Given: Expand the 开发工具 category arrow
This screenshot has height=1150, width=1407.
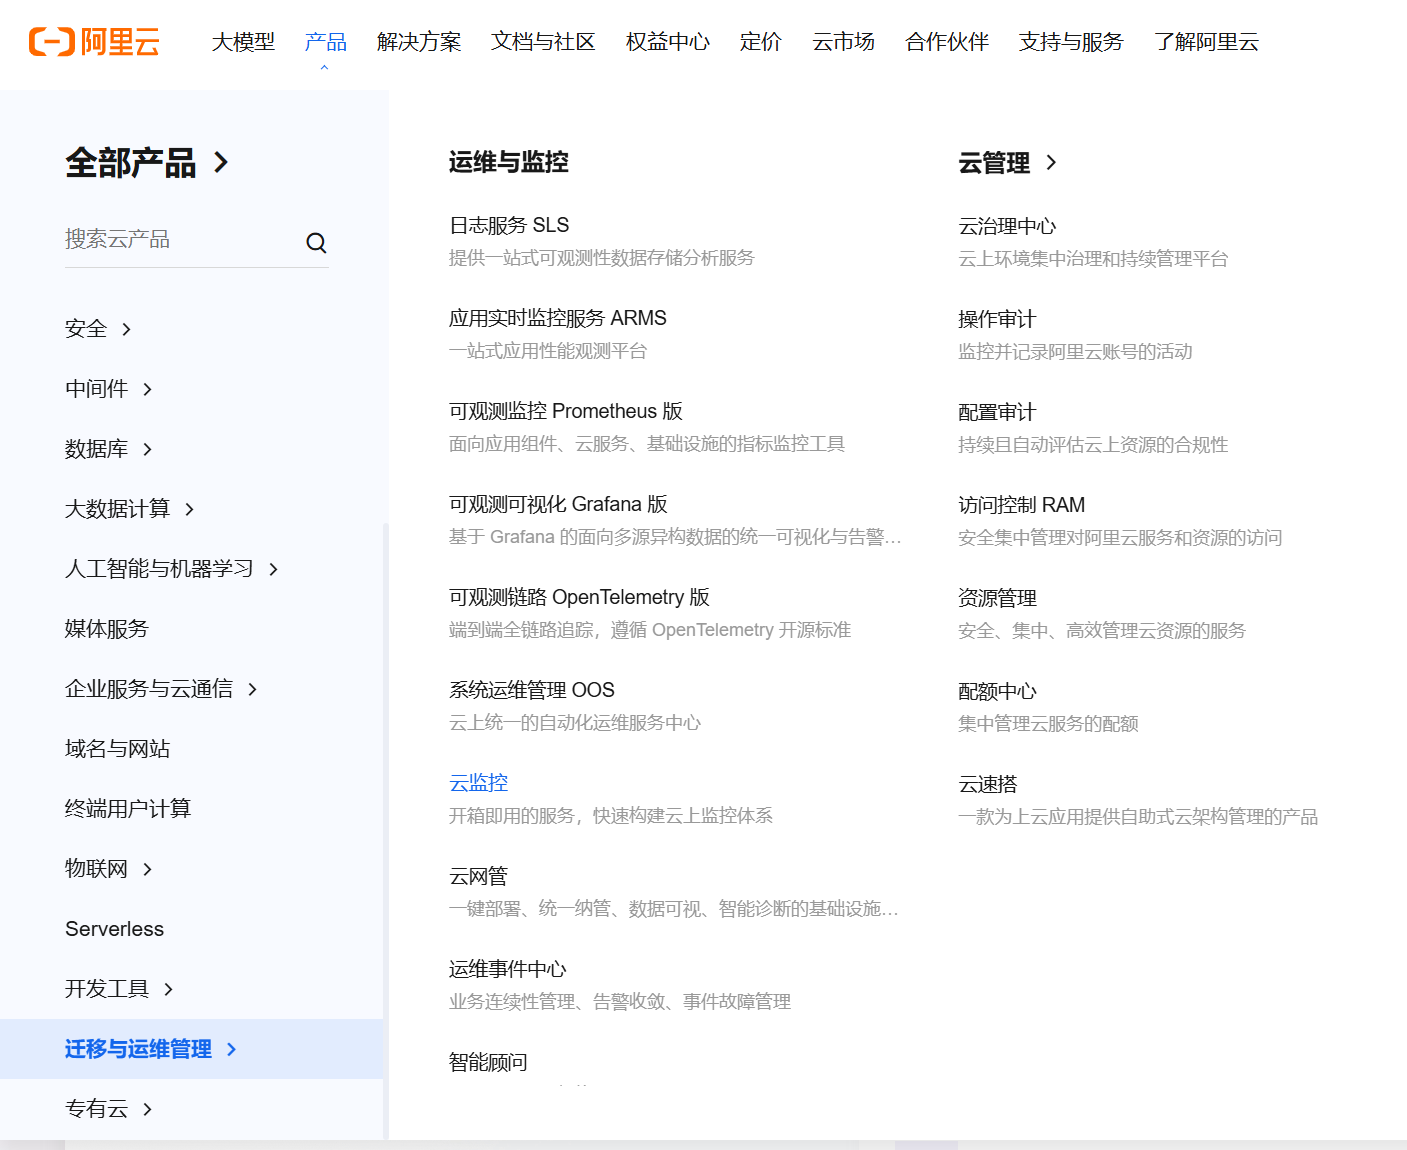Looking at the screenshot, I should (x=168, y=989).
